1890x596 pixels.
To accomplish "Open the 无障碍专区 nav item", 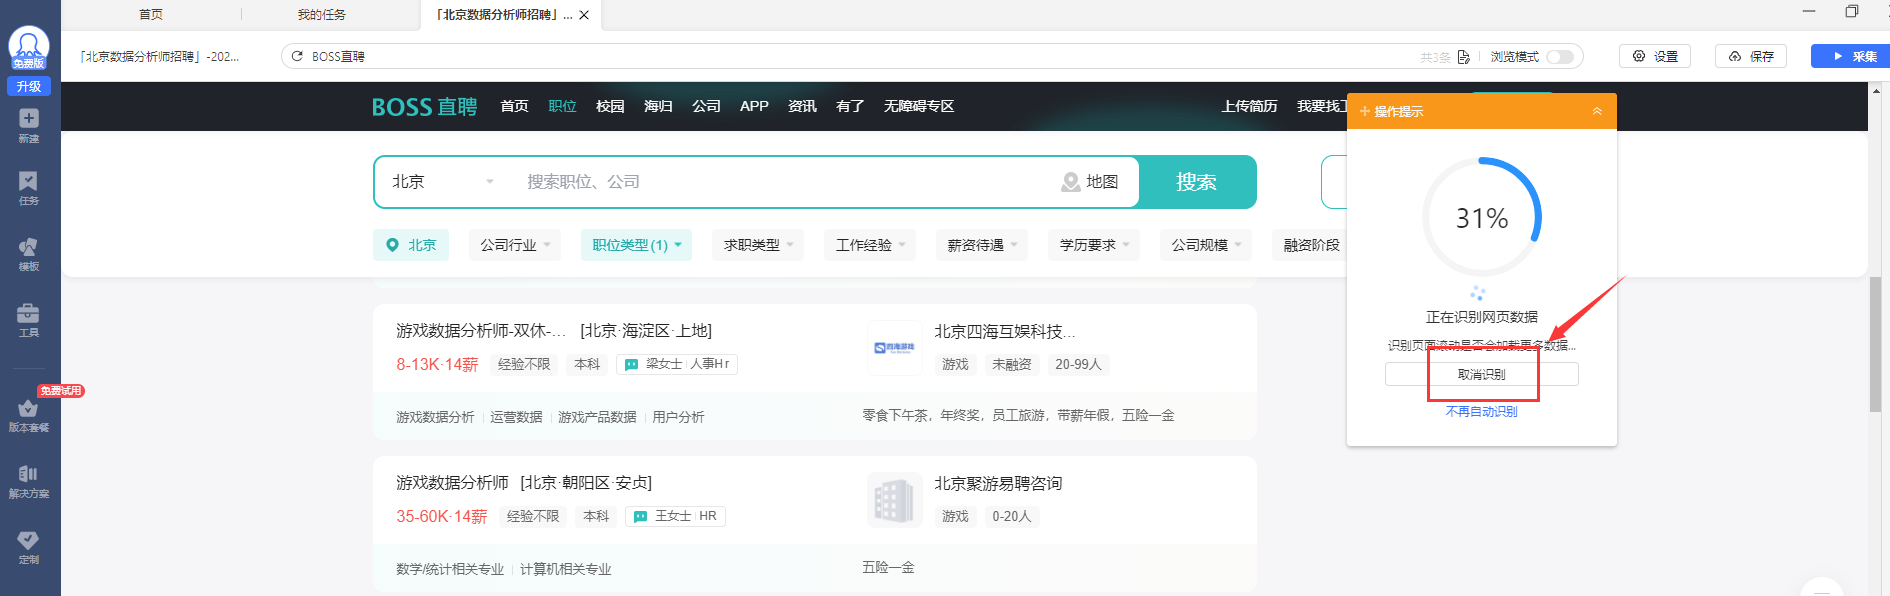I will click(x=919, y=106).
